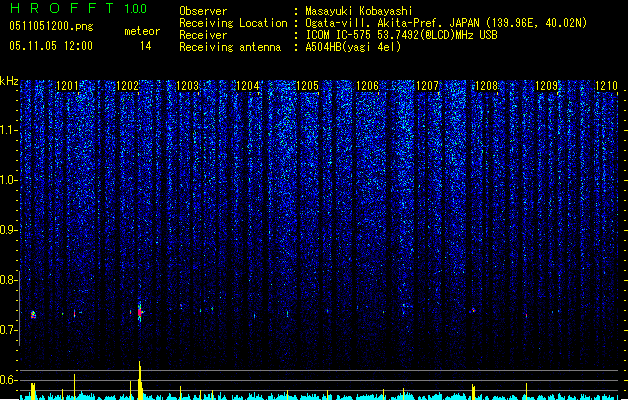The image size is (629, 400).
Task: Select the filename 0511051200.png
Action: tap(51, 27)
